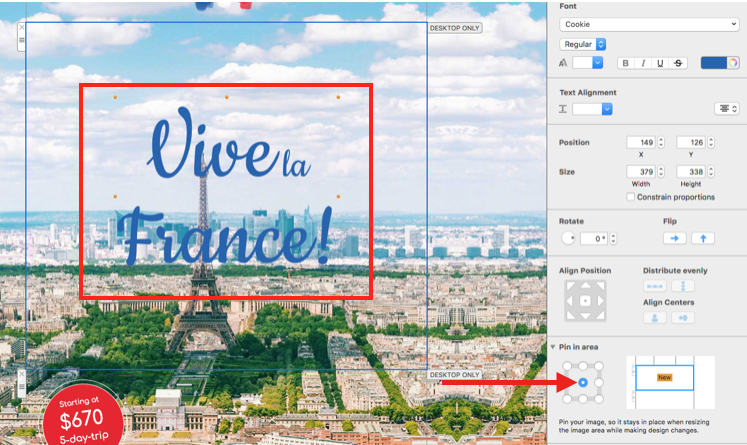This screenshot has width=747, height=445.
Task: Select the top-right pin radio button
Action: coord(599,366)
